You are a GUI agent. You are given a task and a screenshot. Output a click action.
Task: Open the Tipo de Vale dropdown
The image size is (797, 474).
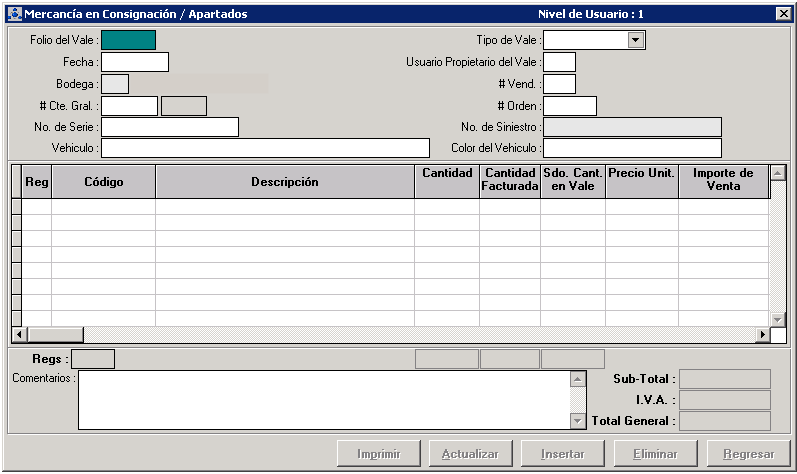[635, 40]
